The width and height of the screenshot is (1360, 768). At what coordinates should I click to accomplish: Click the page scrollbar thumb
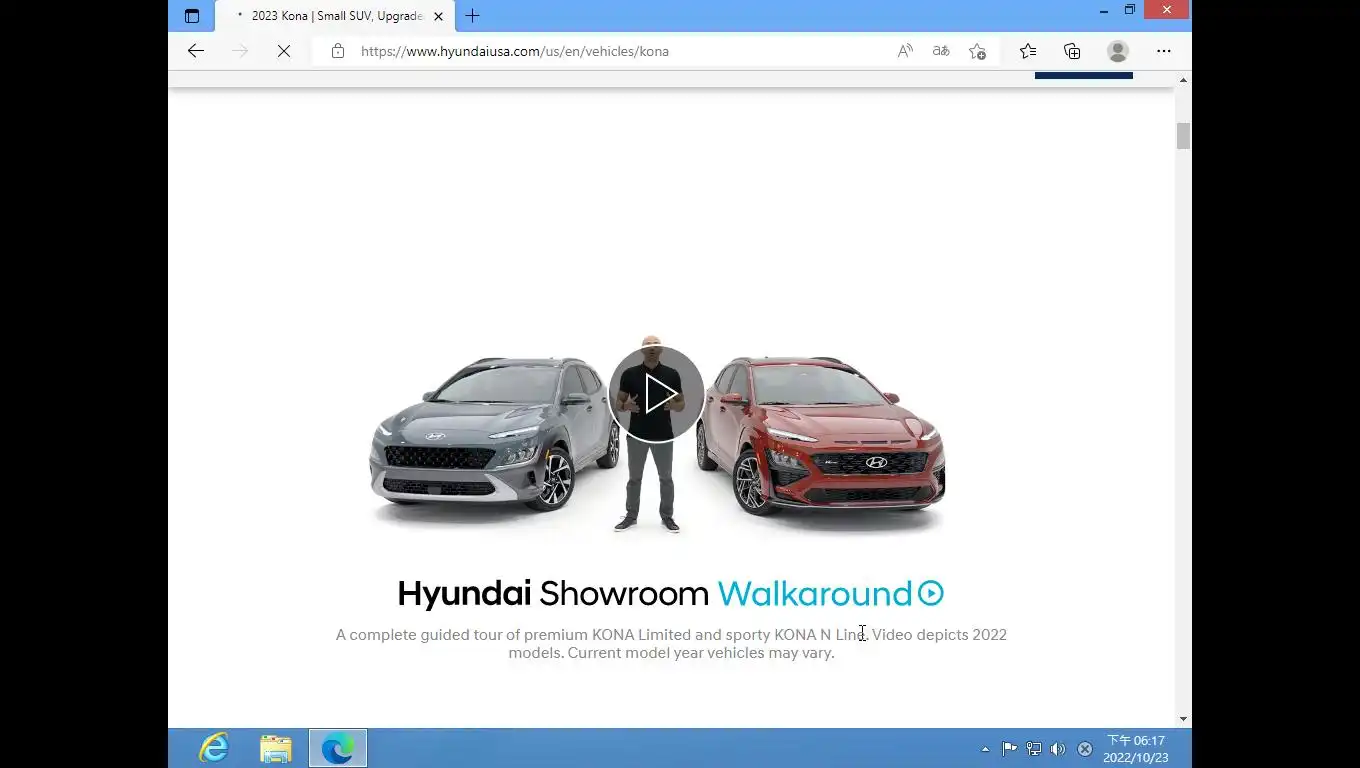point(1183,135)
